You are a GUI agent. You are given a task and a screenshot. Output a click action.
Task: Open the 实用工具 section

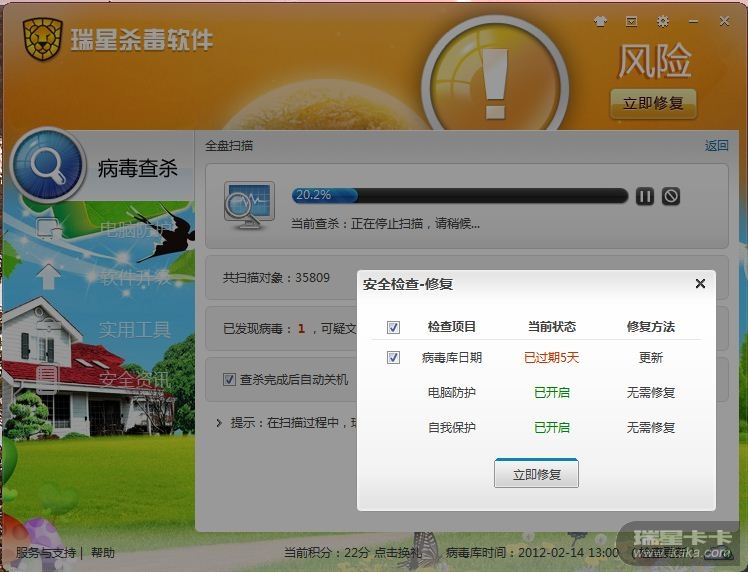coord(135,330)
